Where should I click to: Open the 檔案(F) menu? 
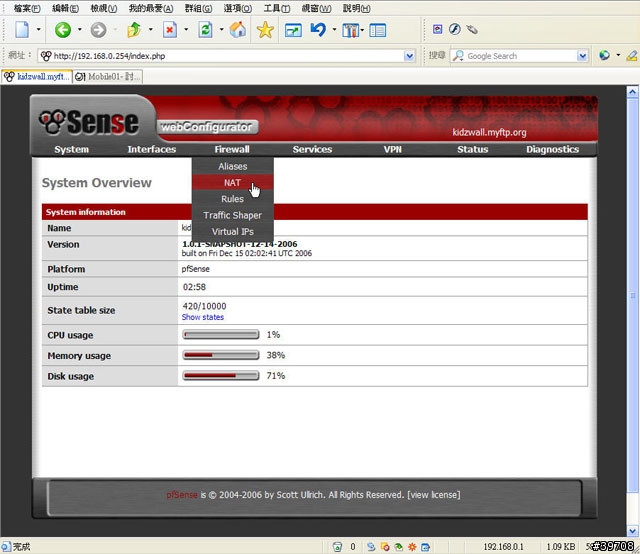[x=27, y=8]
